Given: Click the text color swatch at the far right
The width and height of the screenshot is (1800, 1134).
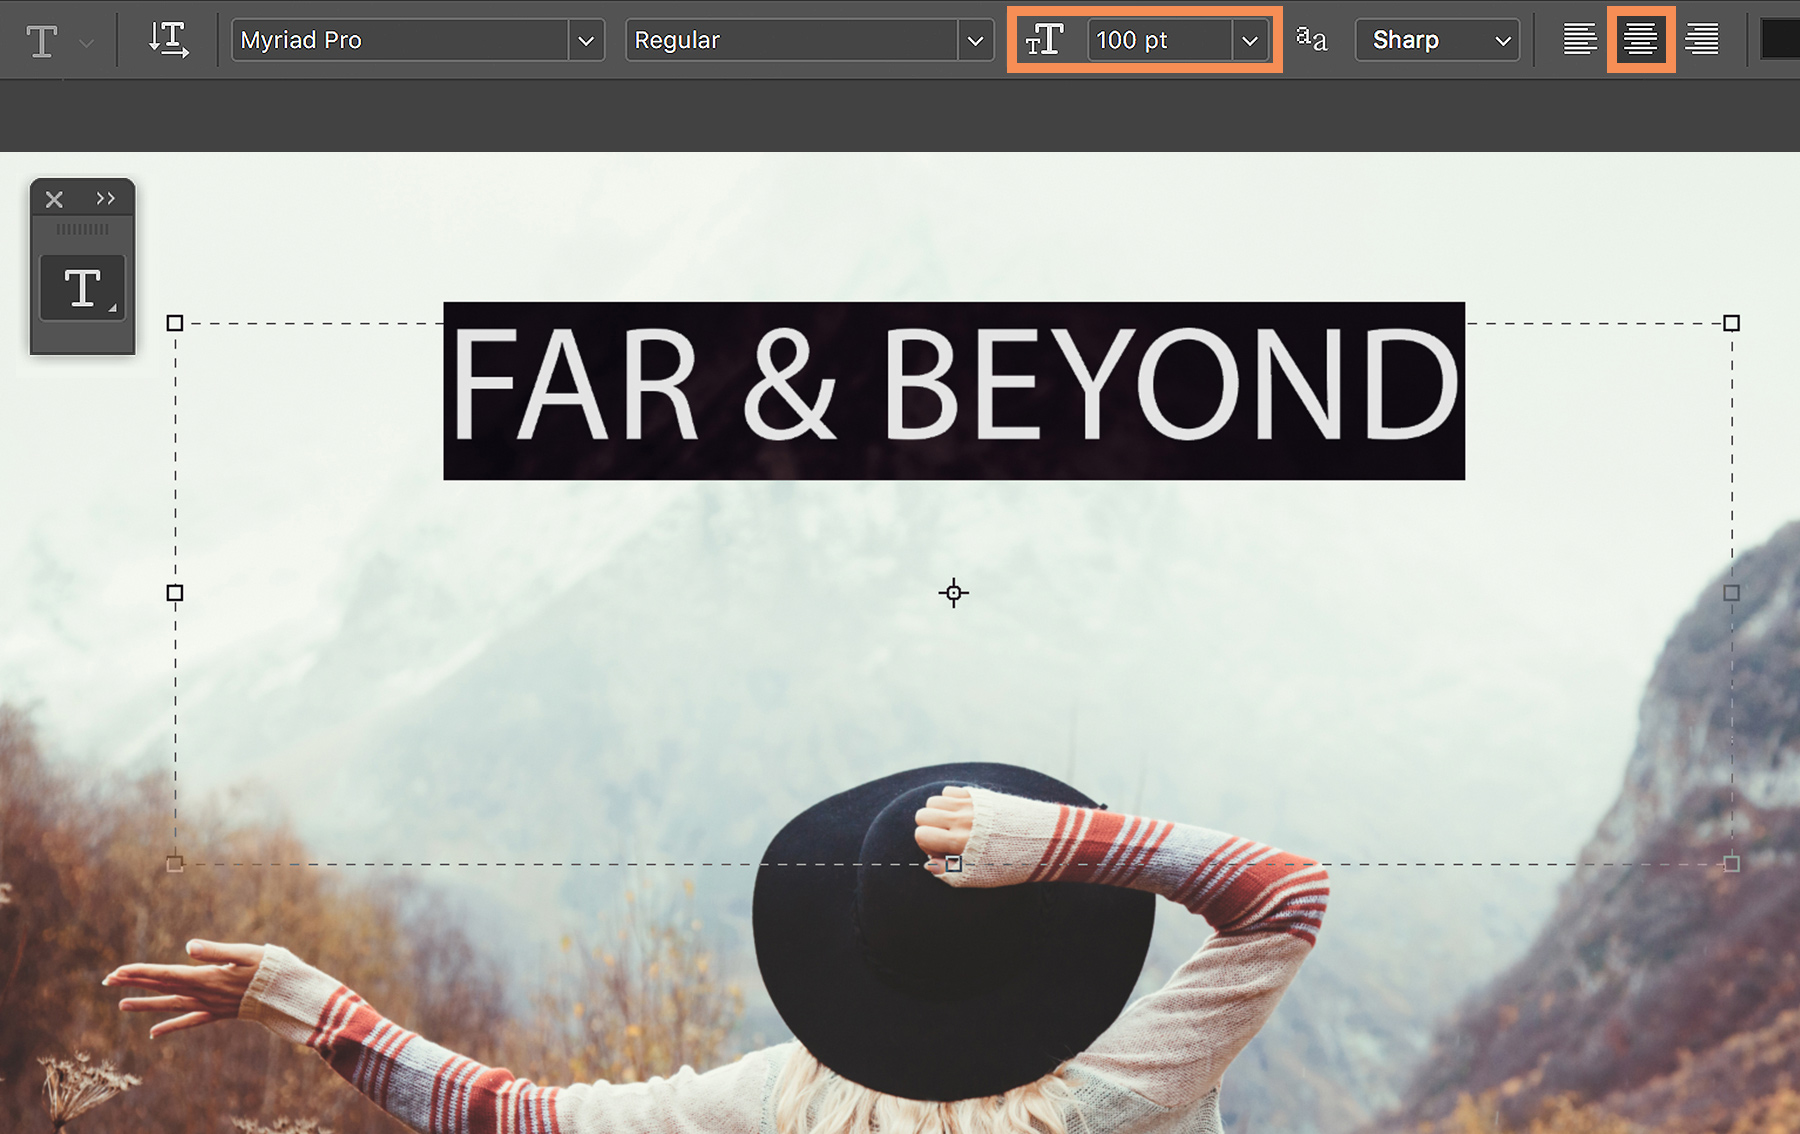Looking at the screenshot, I should 1785,40.
